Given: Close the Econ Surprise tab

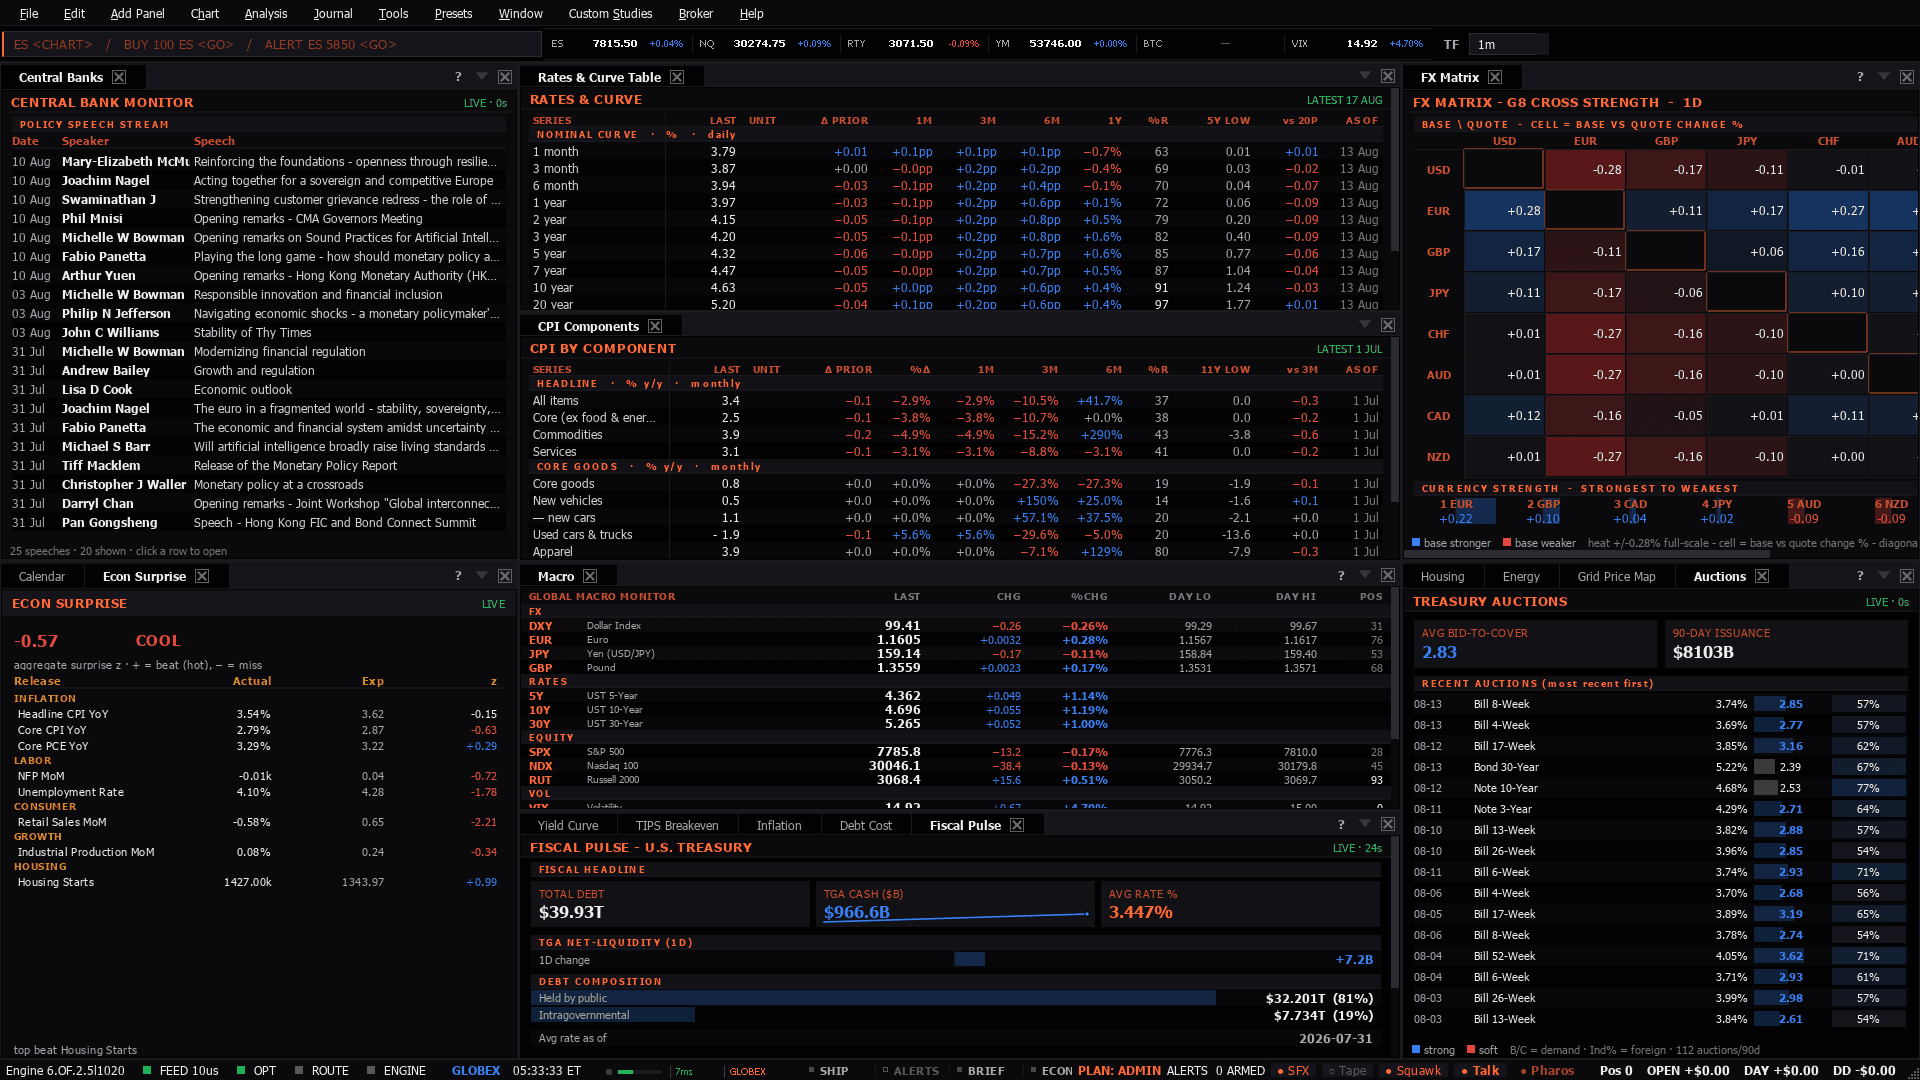Looking at the screenshot, I should pos(202,576).
